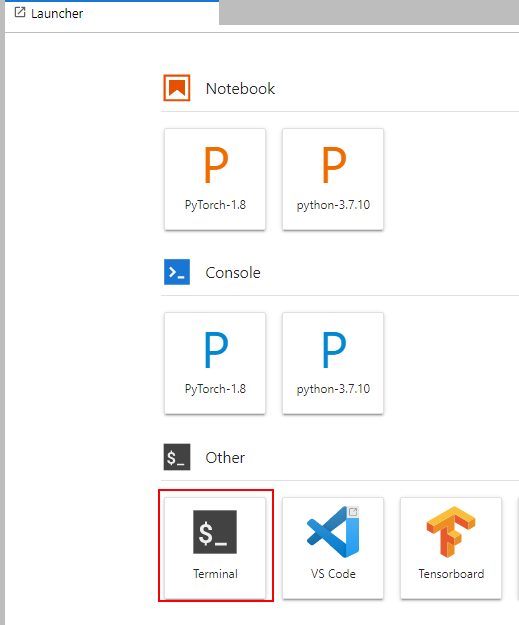Click the blue Console section icon
Viewport: 519px width, 625px height.
point(177,272)
